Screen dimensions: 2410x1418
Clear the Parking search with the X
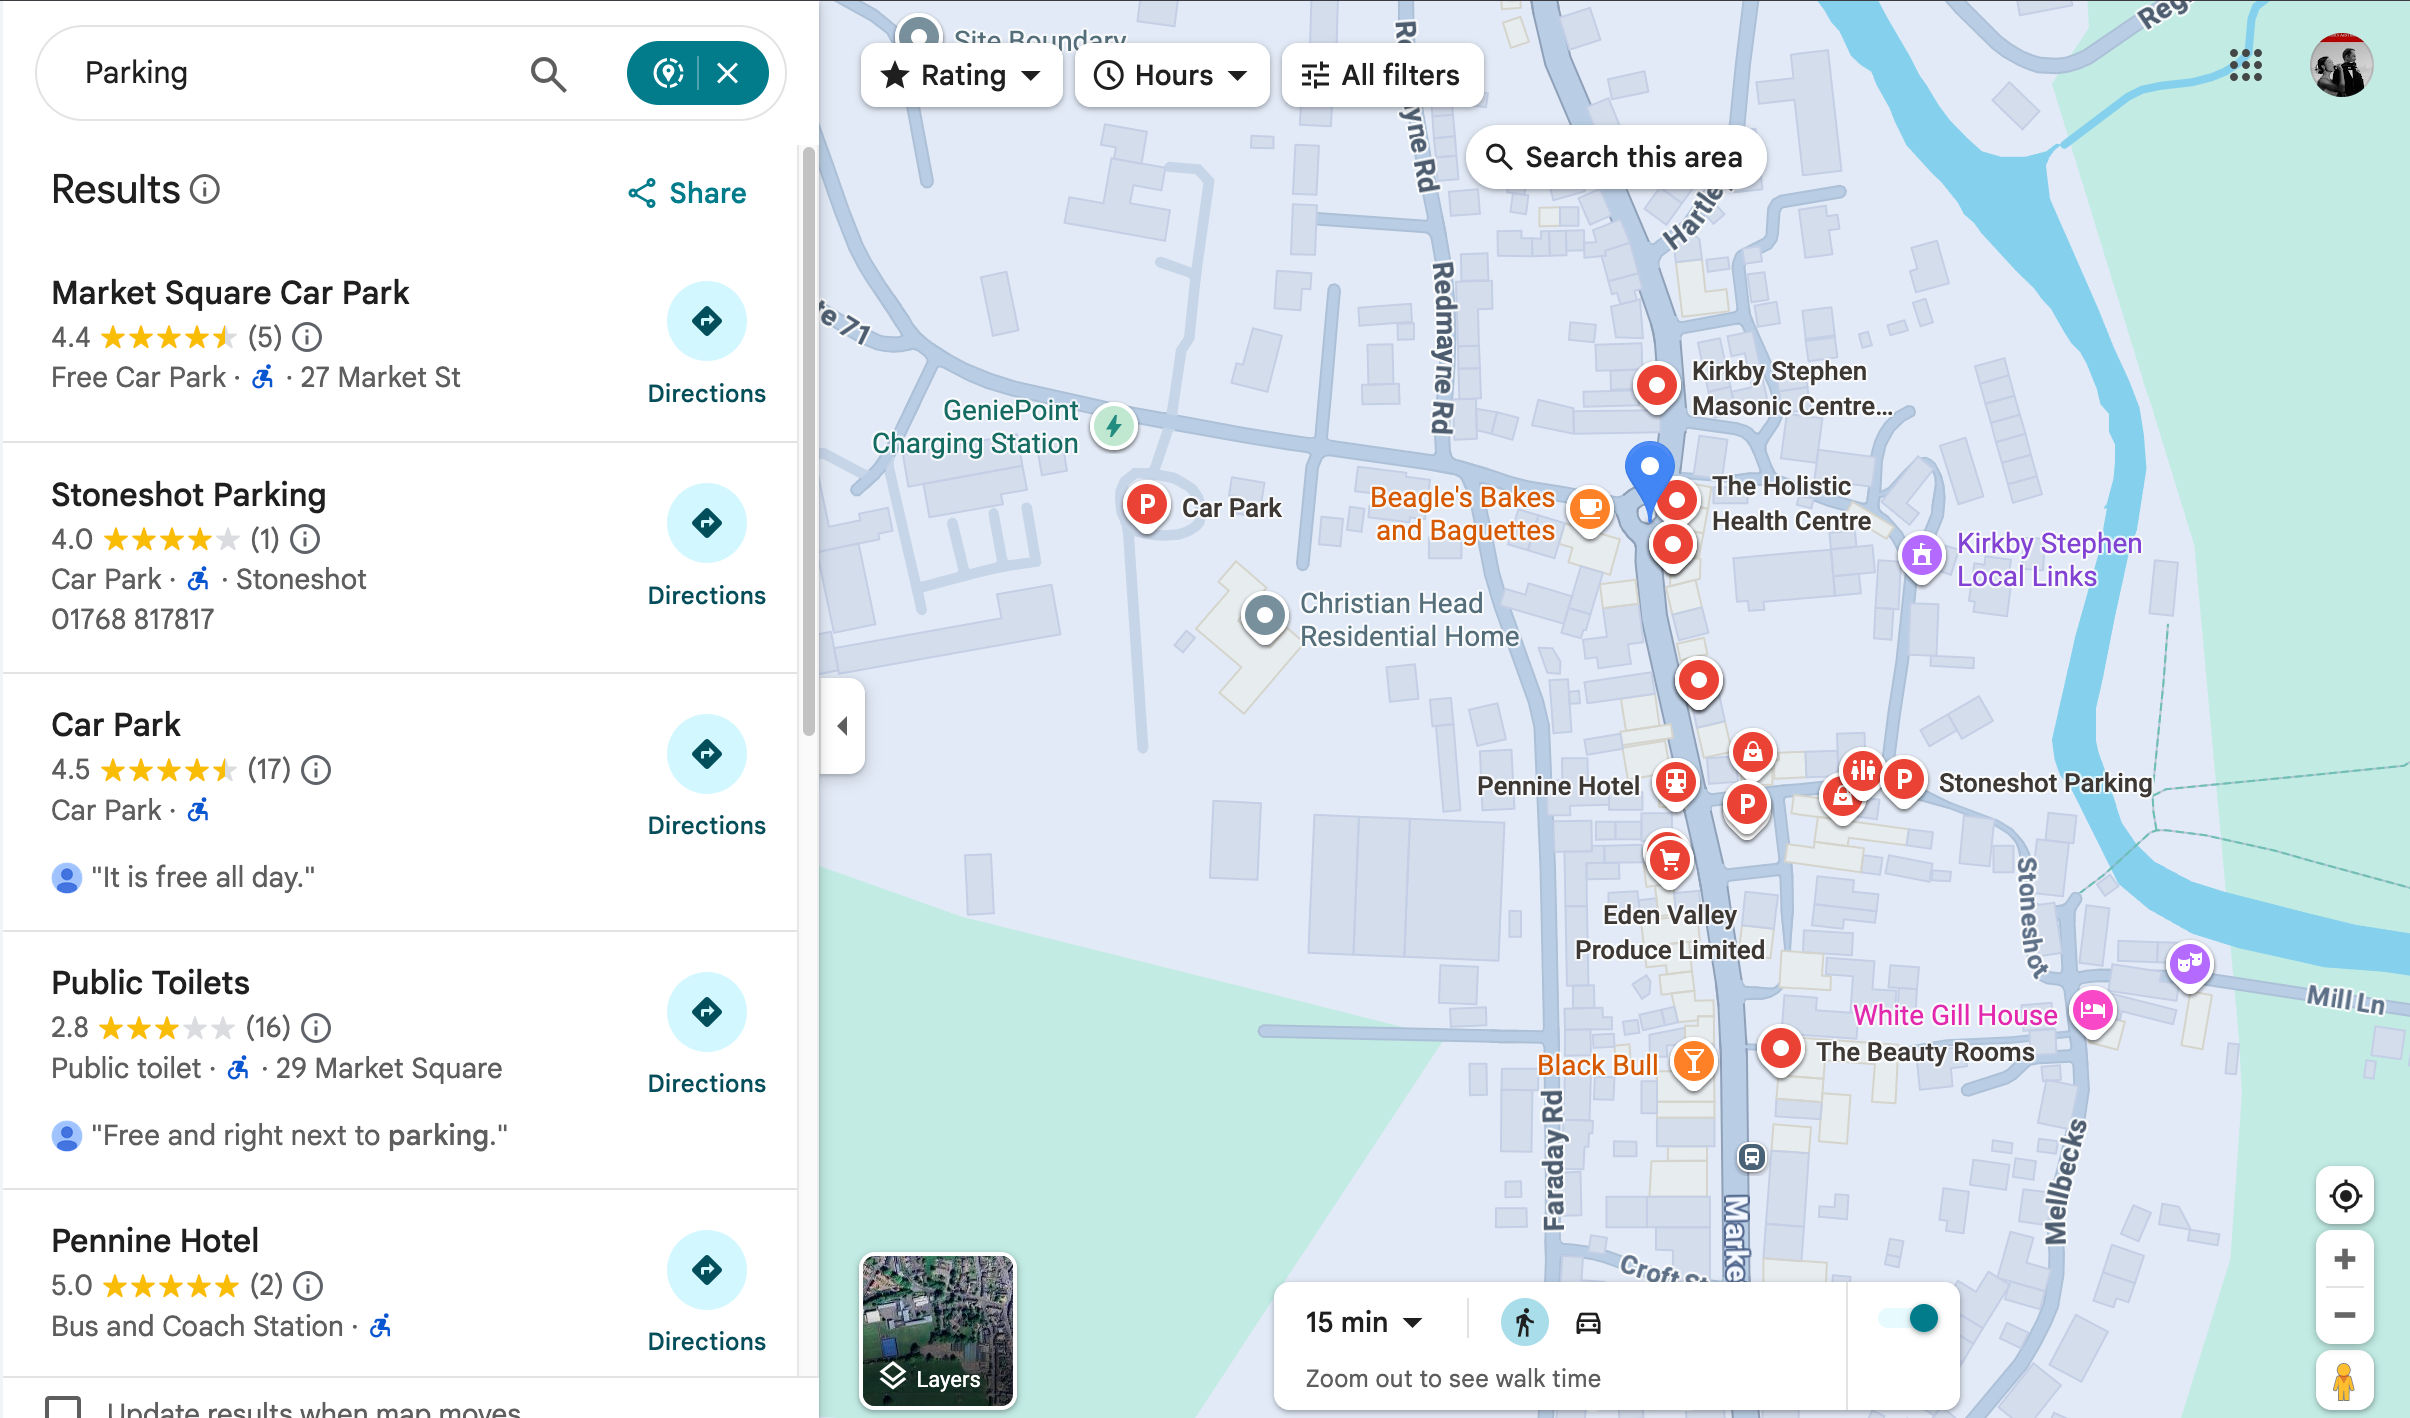[728, 71]
